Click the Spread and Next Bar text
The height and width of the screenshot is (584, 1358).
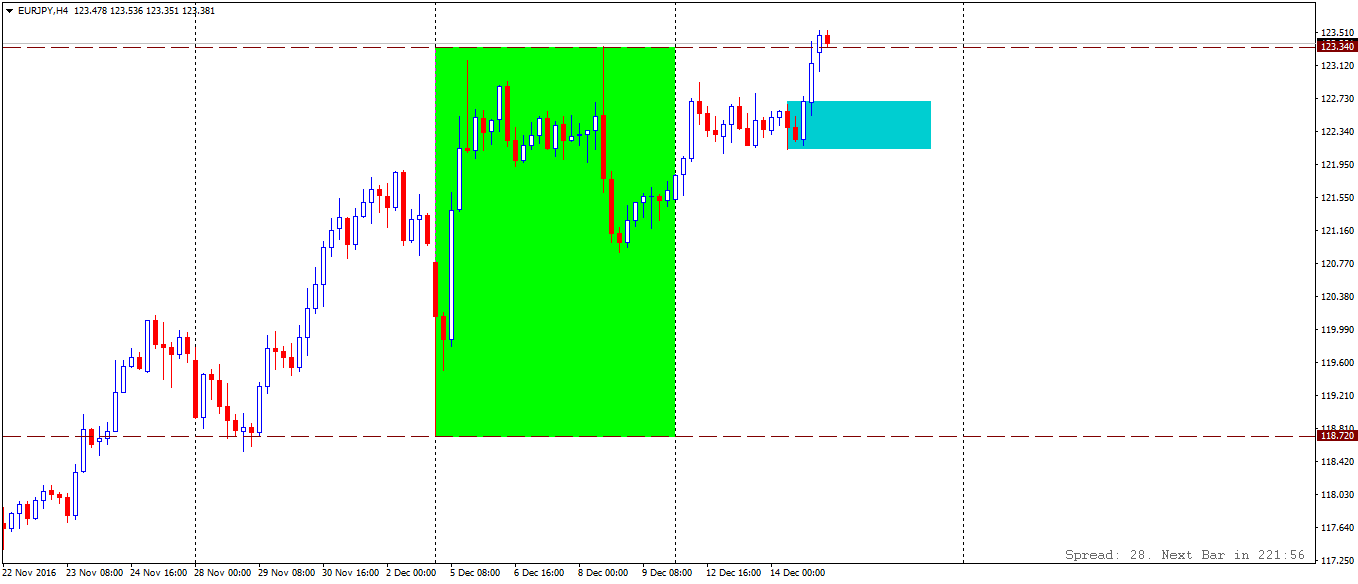[1184, 555]
